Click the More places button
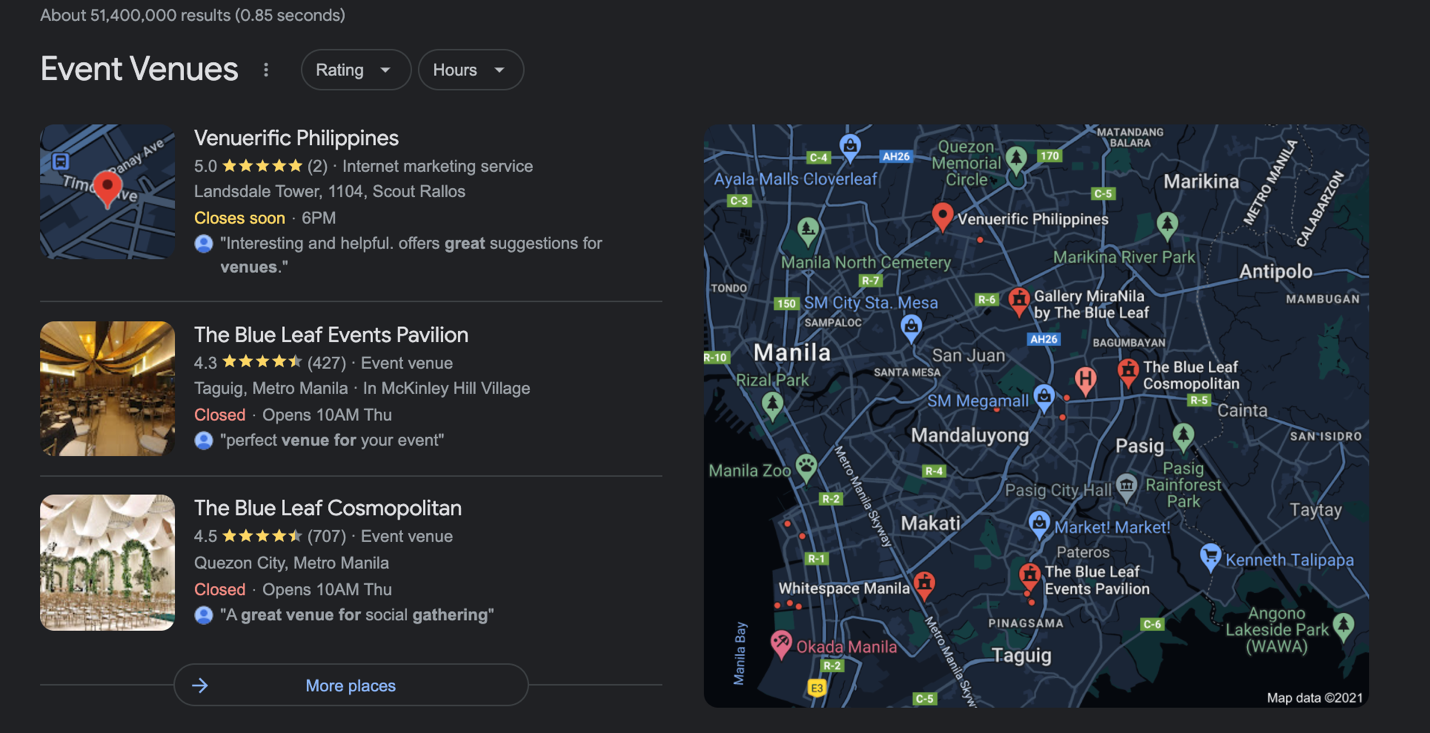1430x733 pixels. tap(351, 685)
